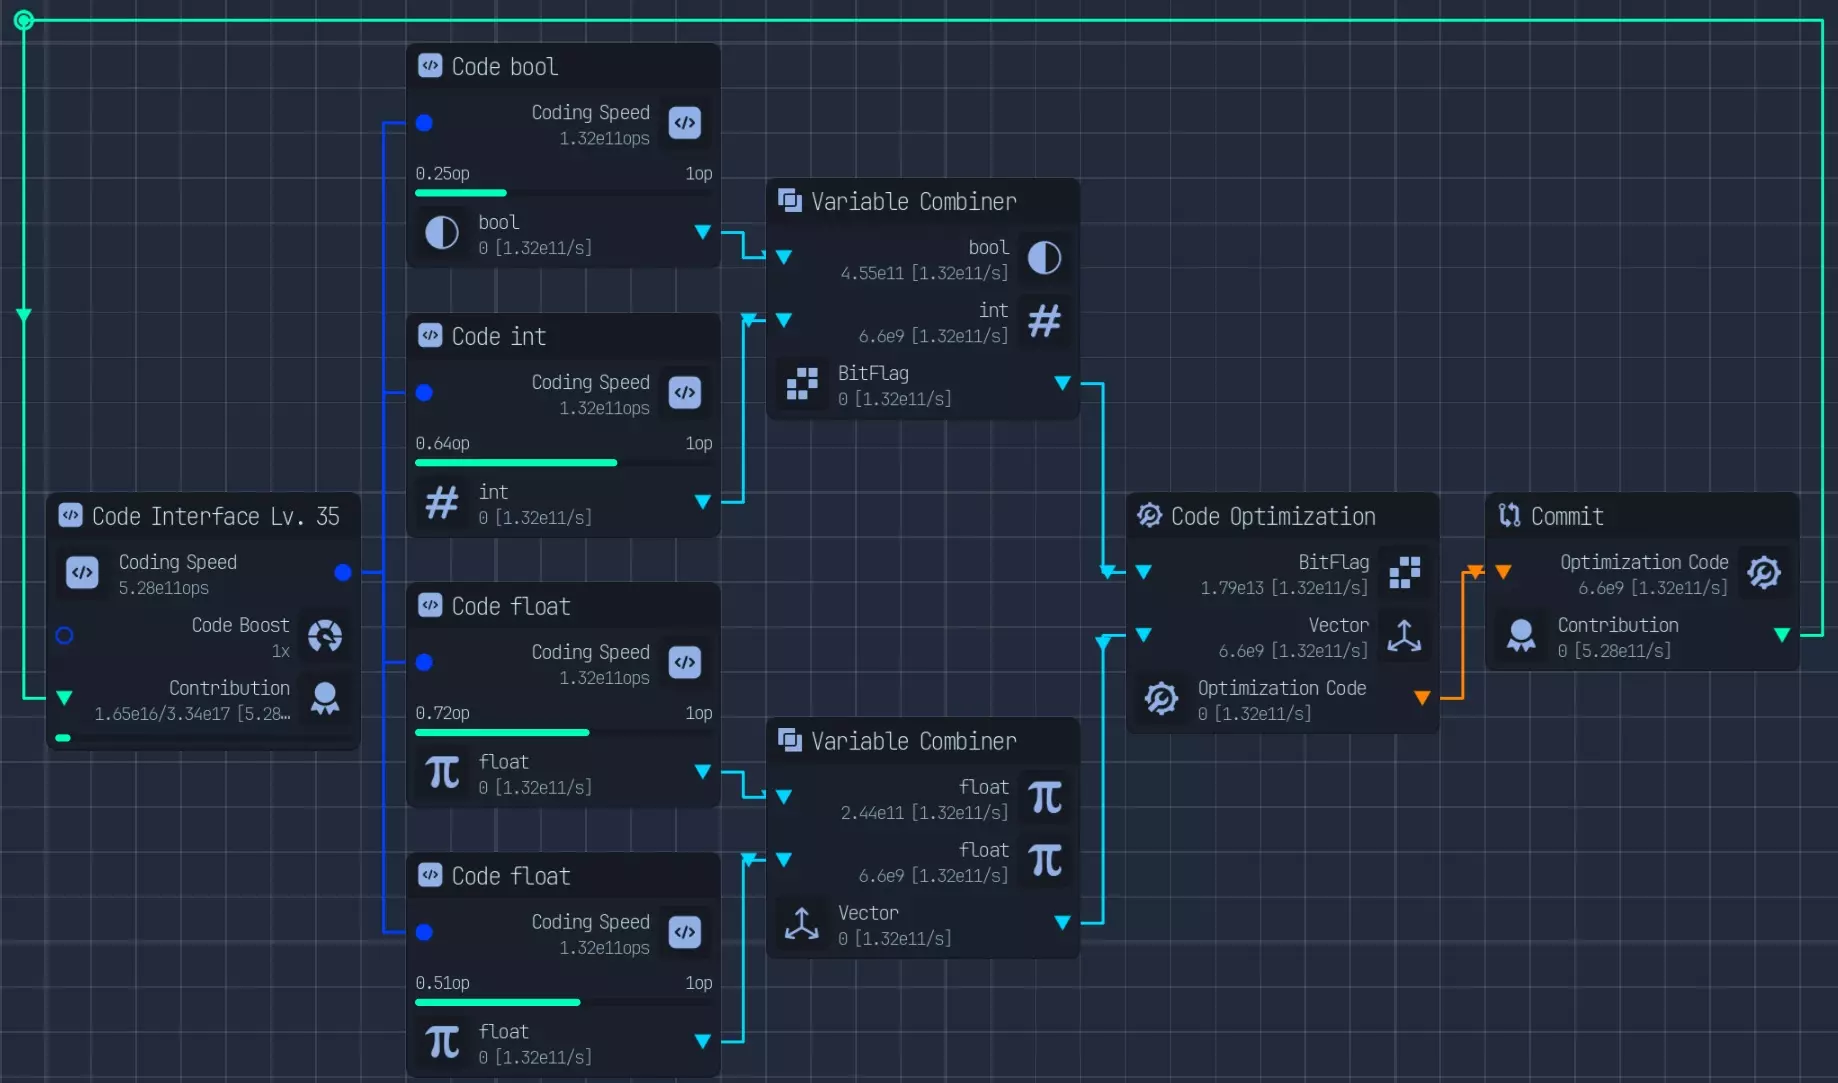Click the '1.79e13 [1.32e11/s]' BitFlag value
The width and height of the screenshot is (1838, 1083).
(x=1284, y=588)
